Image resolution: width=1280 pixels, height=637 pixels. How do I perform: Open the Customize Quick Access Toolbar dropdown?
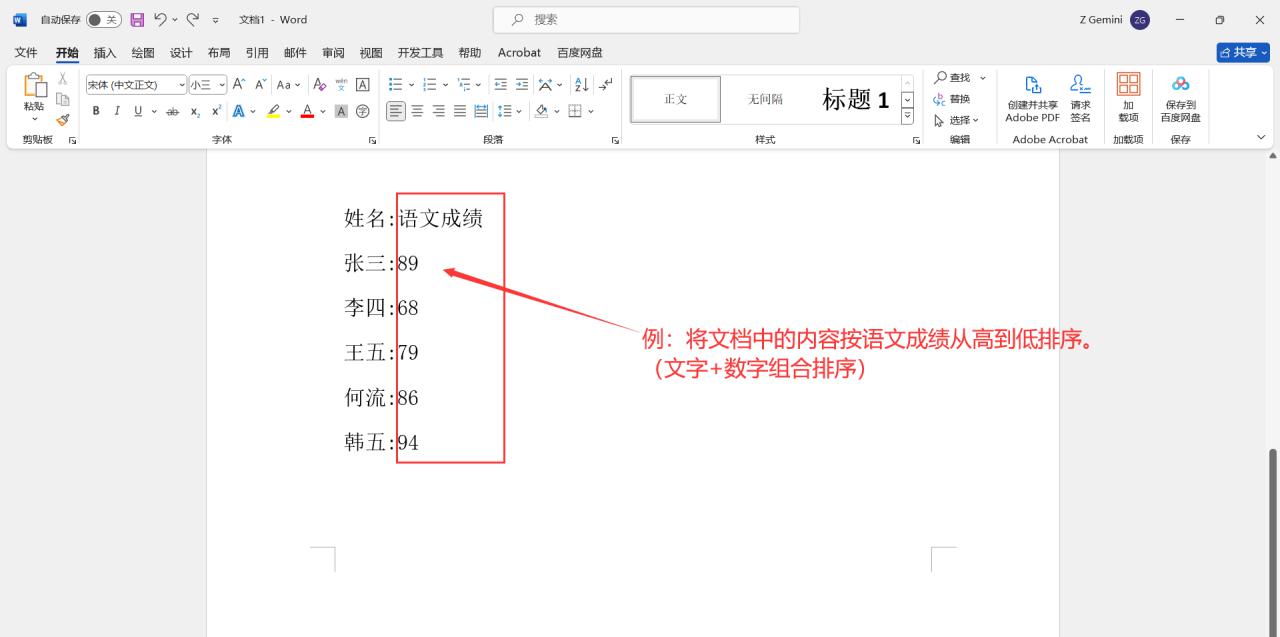click(x=215, y=20)
